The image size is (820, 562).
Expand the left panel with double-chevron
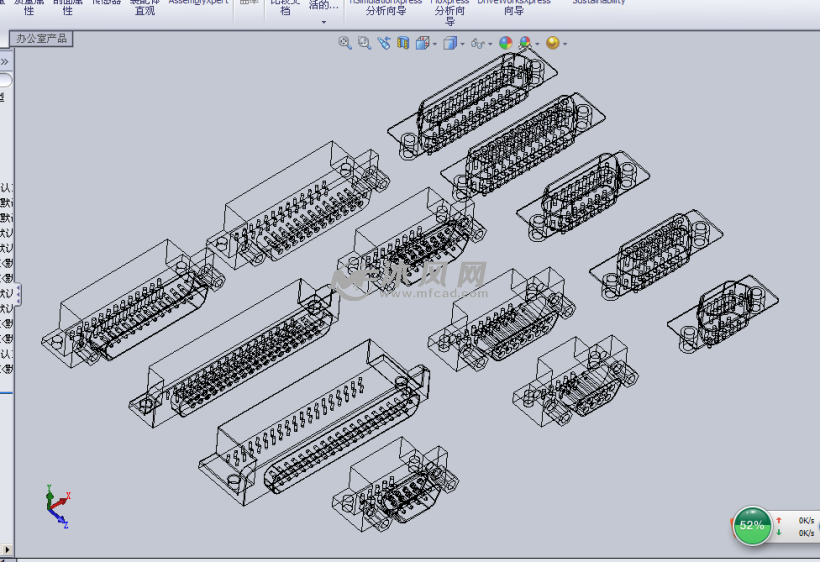(4, 62)
